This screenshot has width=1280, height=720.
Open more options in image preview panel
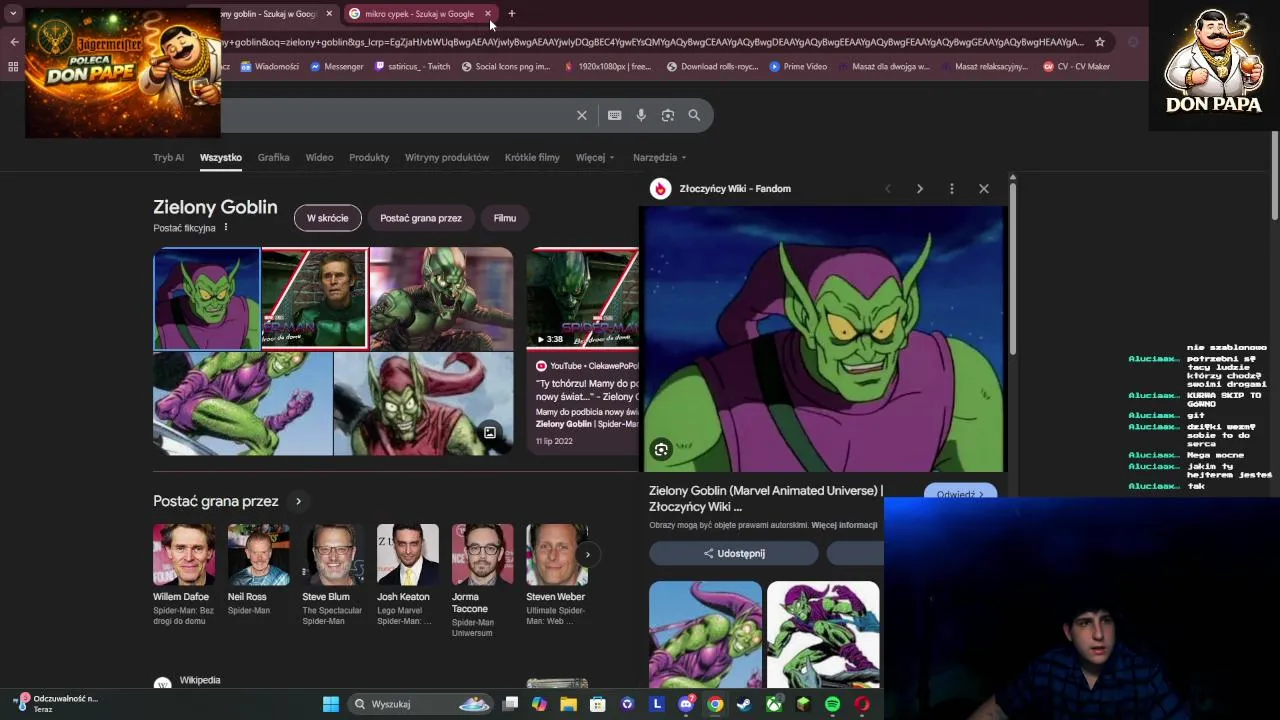tap(952, 188)
